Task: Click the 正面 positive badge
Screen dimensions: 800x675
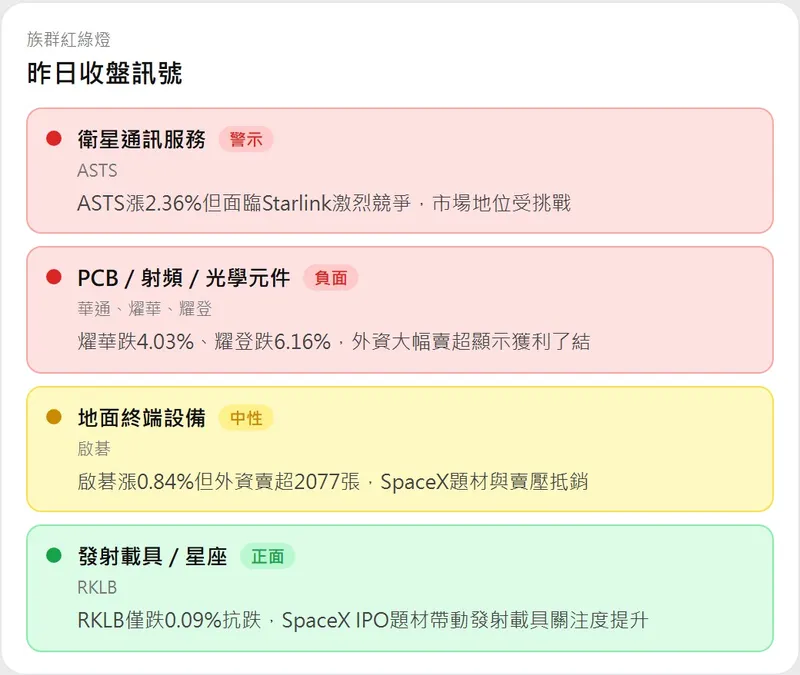Action: (x=267, y=556)
